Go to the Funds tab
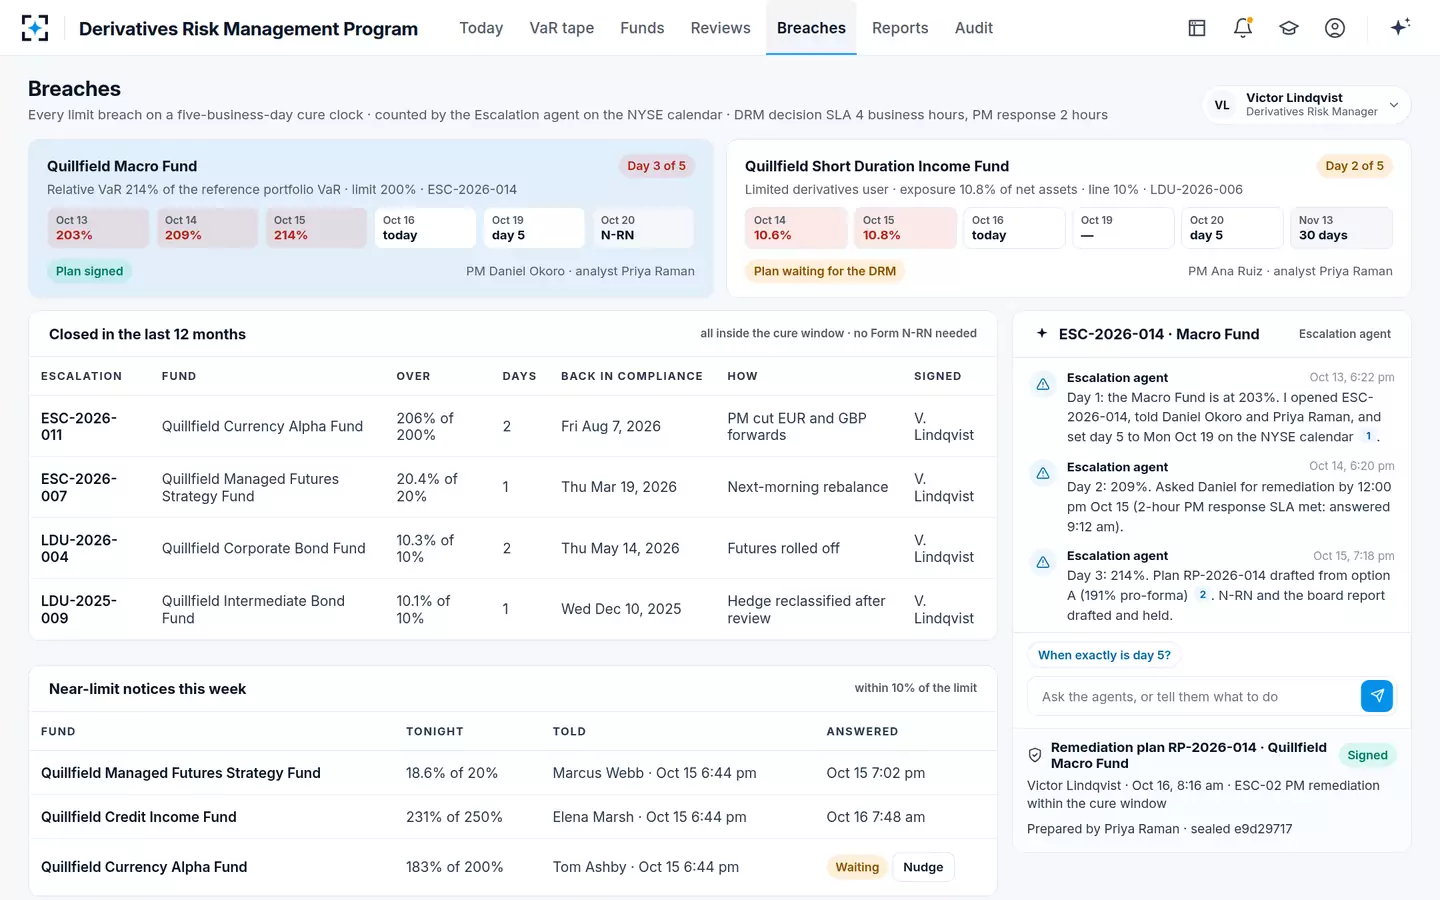The height and width of the screenshot is (900, 1440). [642, 28]
